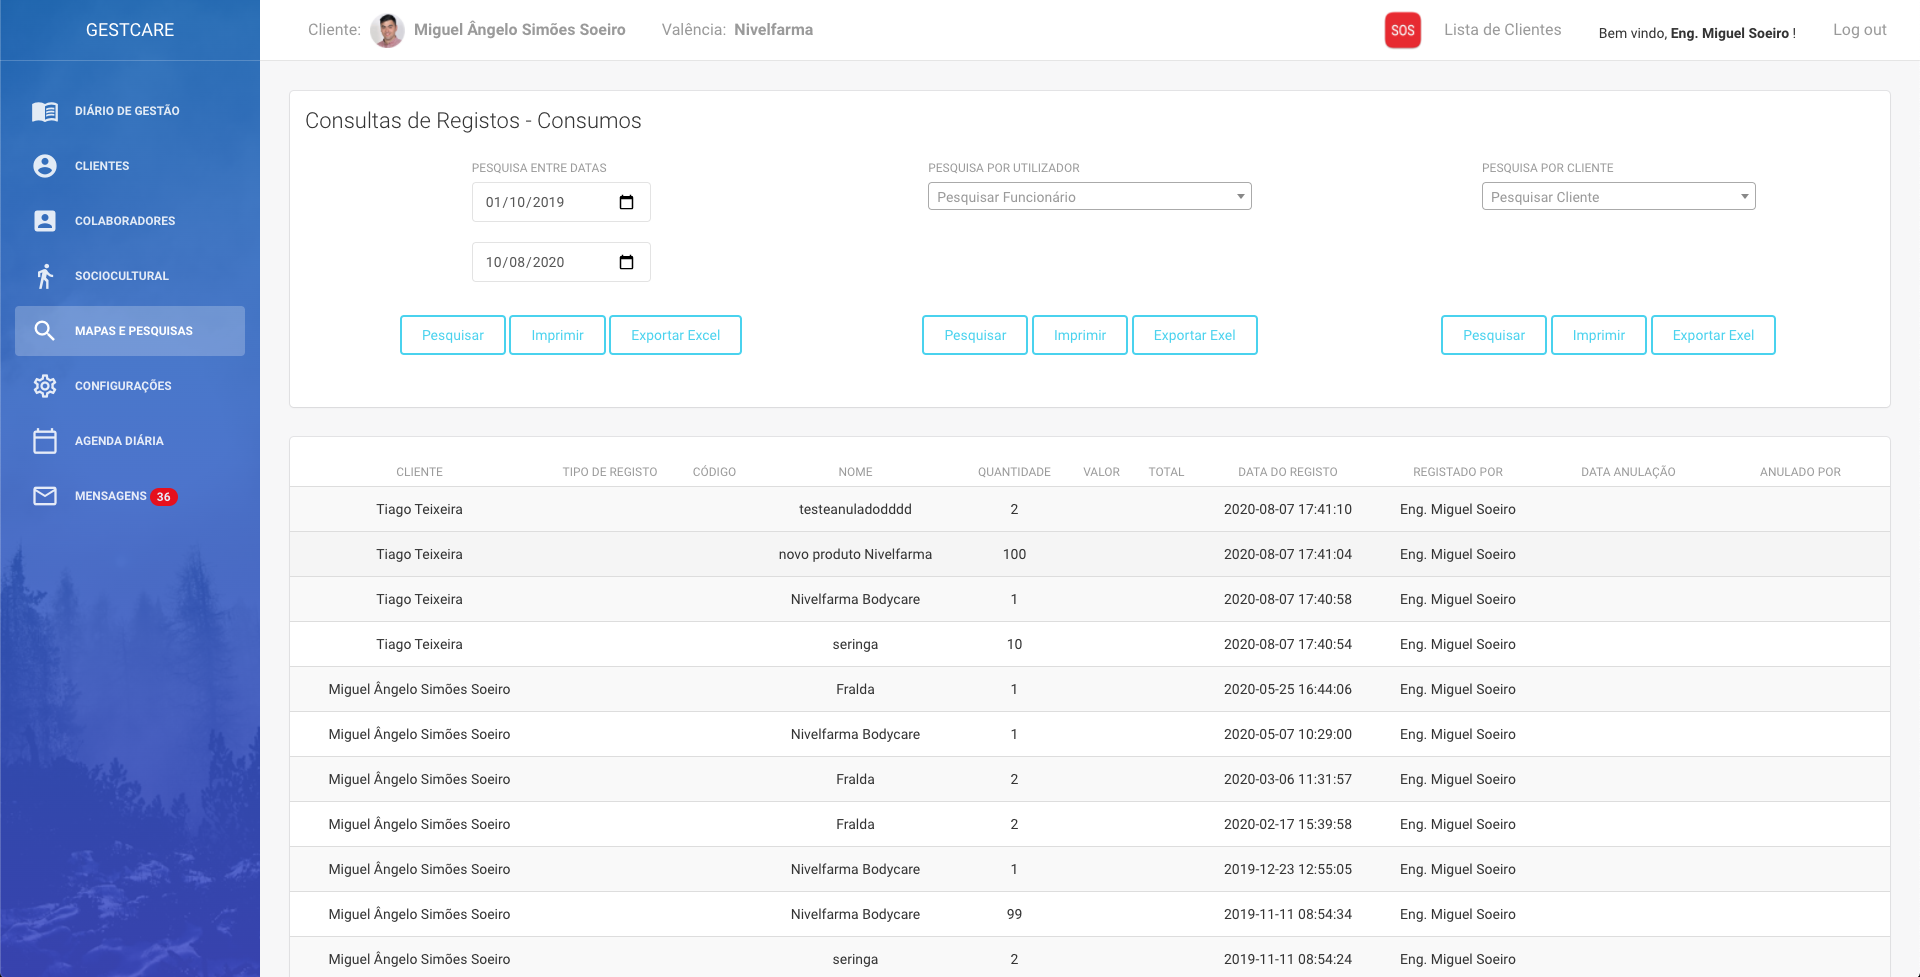Click Imprimir under Pesquisa Por Utilizador
Viewport: 1920px width, 977px height.
1080,335
